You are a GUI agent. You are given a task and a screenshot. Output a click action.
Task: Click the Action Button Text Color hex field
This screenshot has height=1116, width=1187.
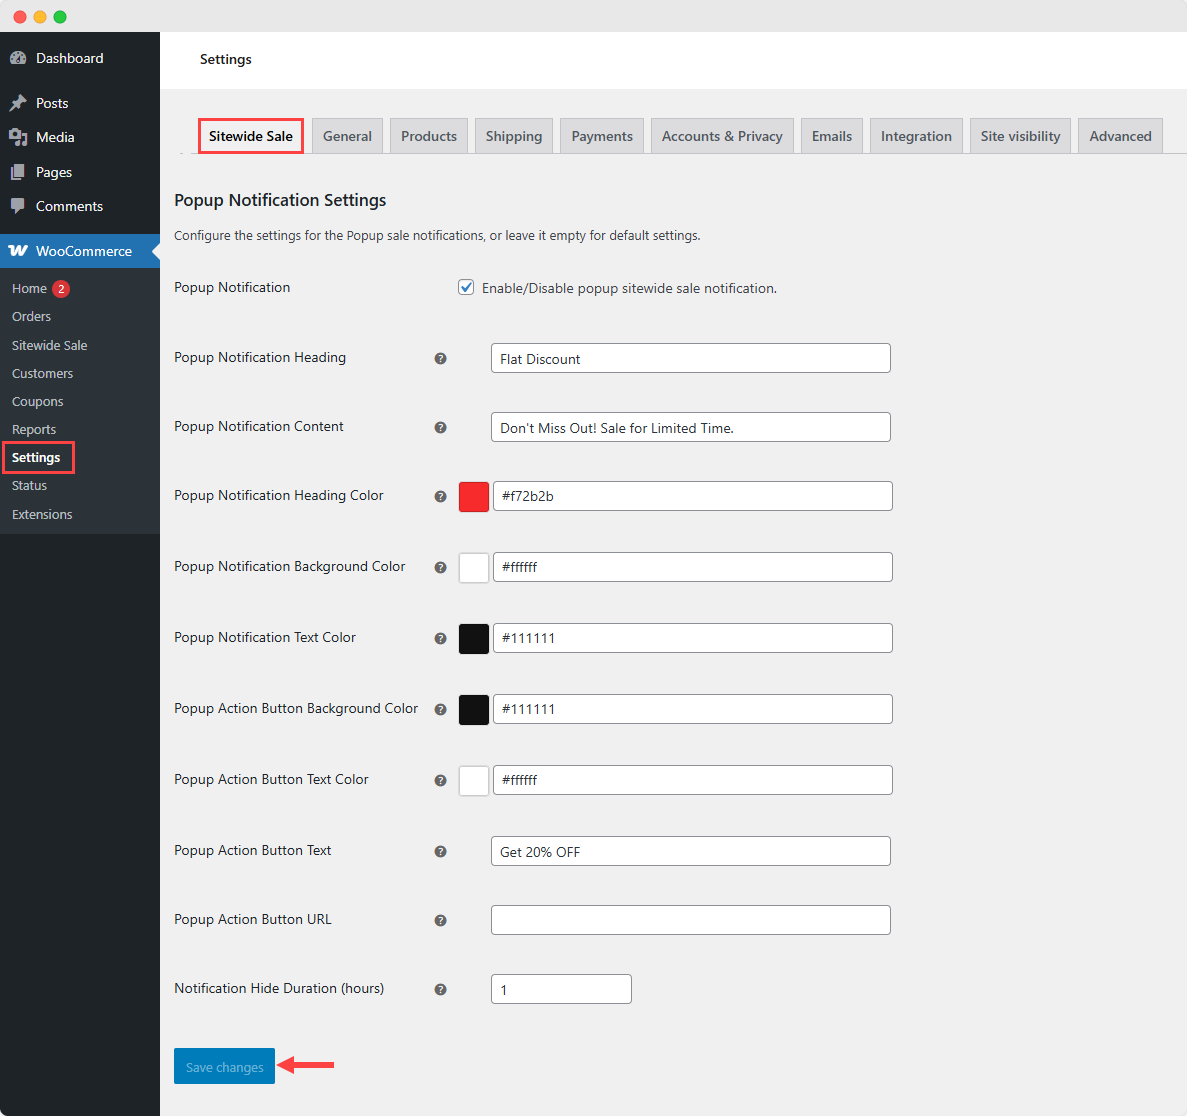(x=693, y=780)
